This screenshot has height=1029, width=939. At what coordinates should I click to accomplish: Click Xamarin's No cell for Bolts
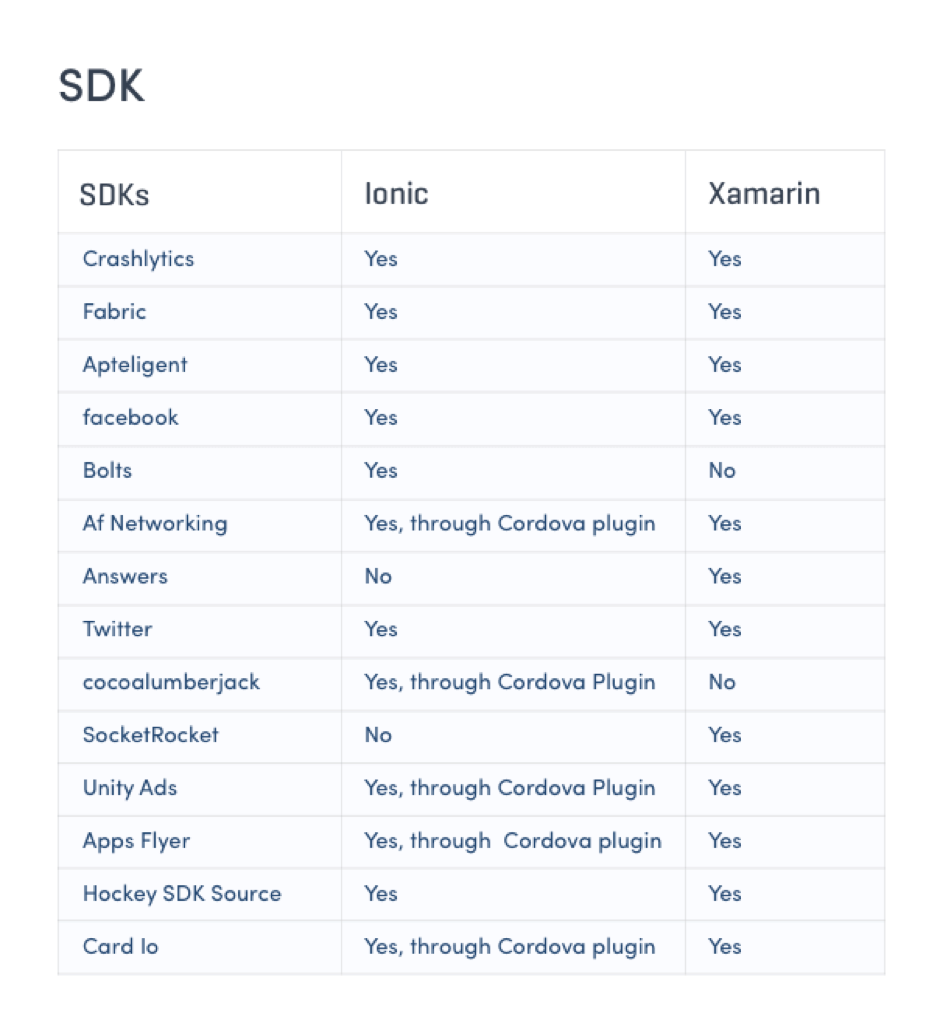pos(722,471)
